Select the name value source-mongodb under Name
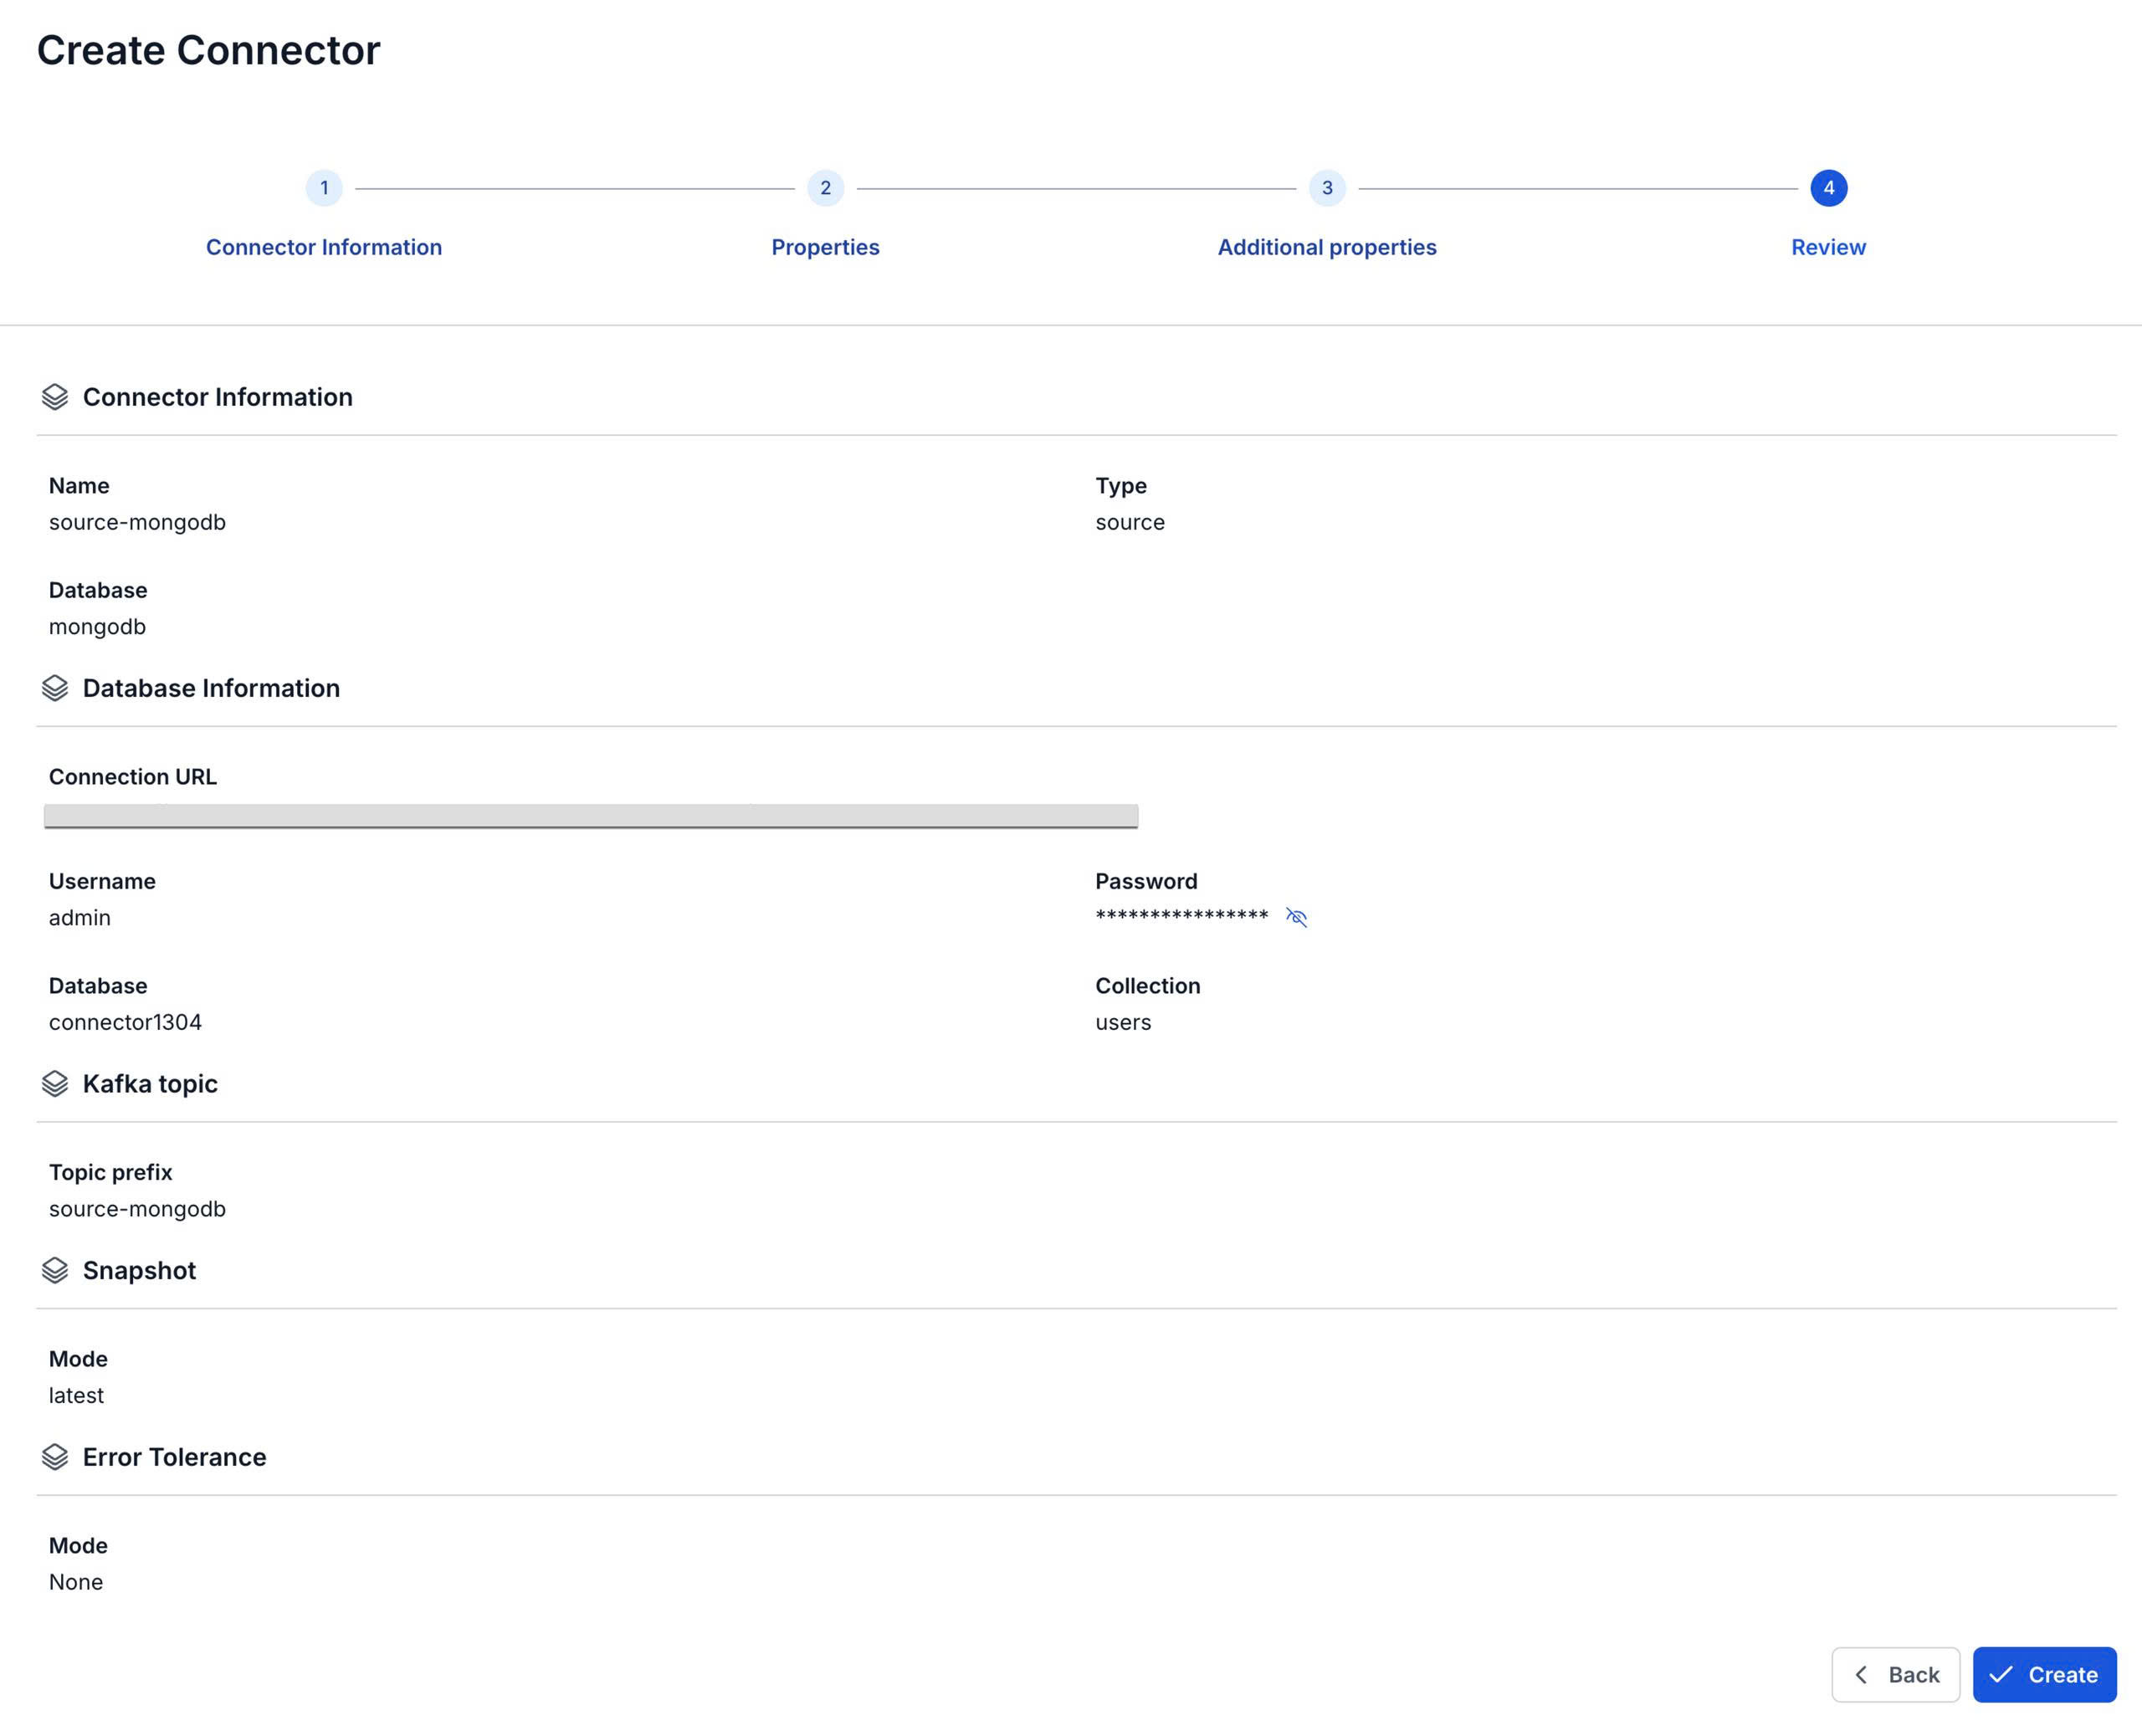 pos(137,522)
